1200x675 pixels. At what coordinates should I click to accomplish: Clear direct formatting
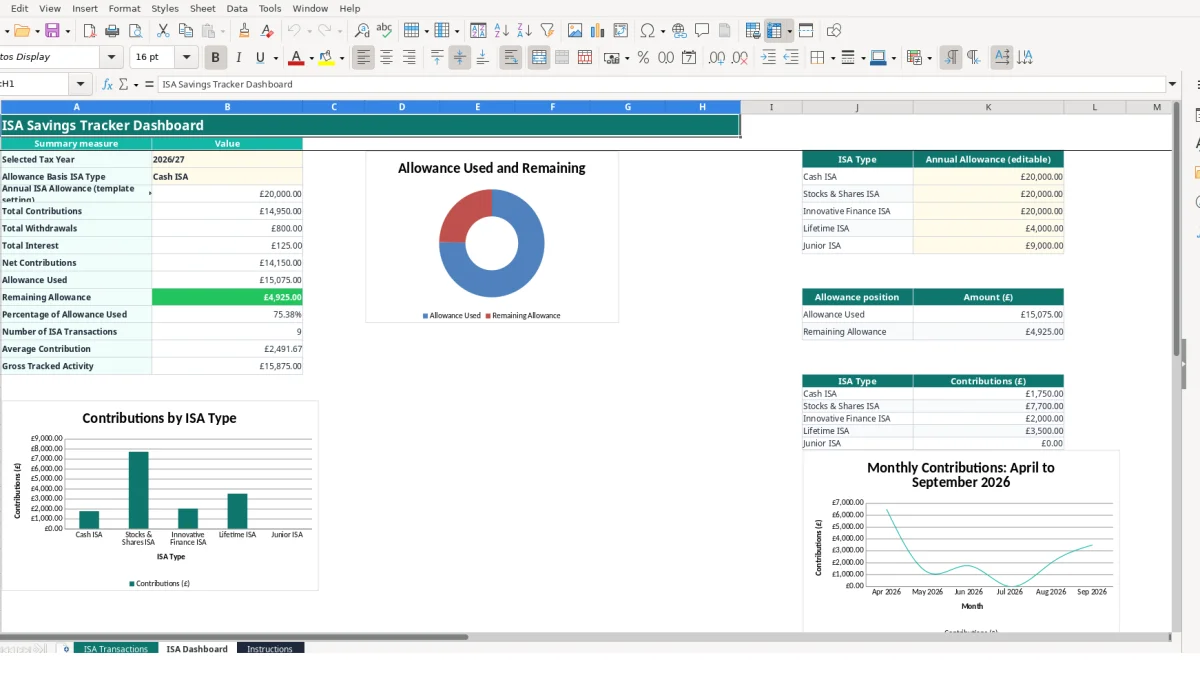[266, 31]
